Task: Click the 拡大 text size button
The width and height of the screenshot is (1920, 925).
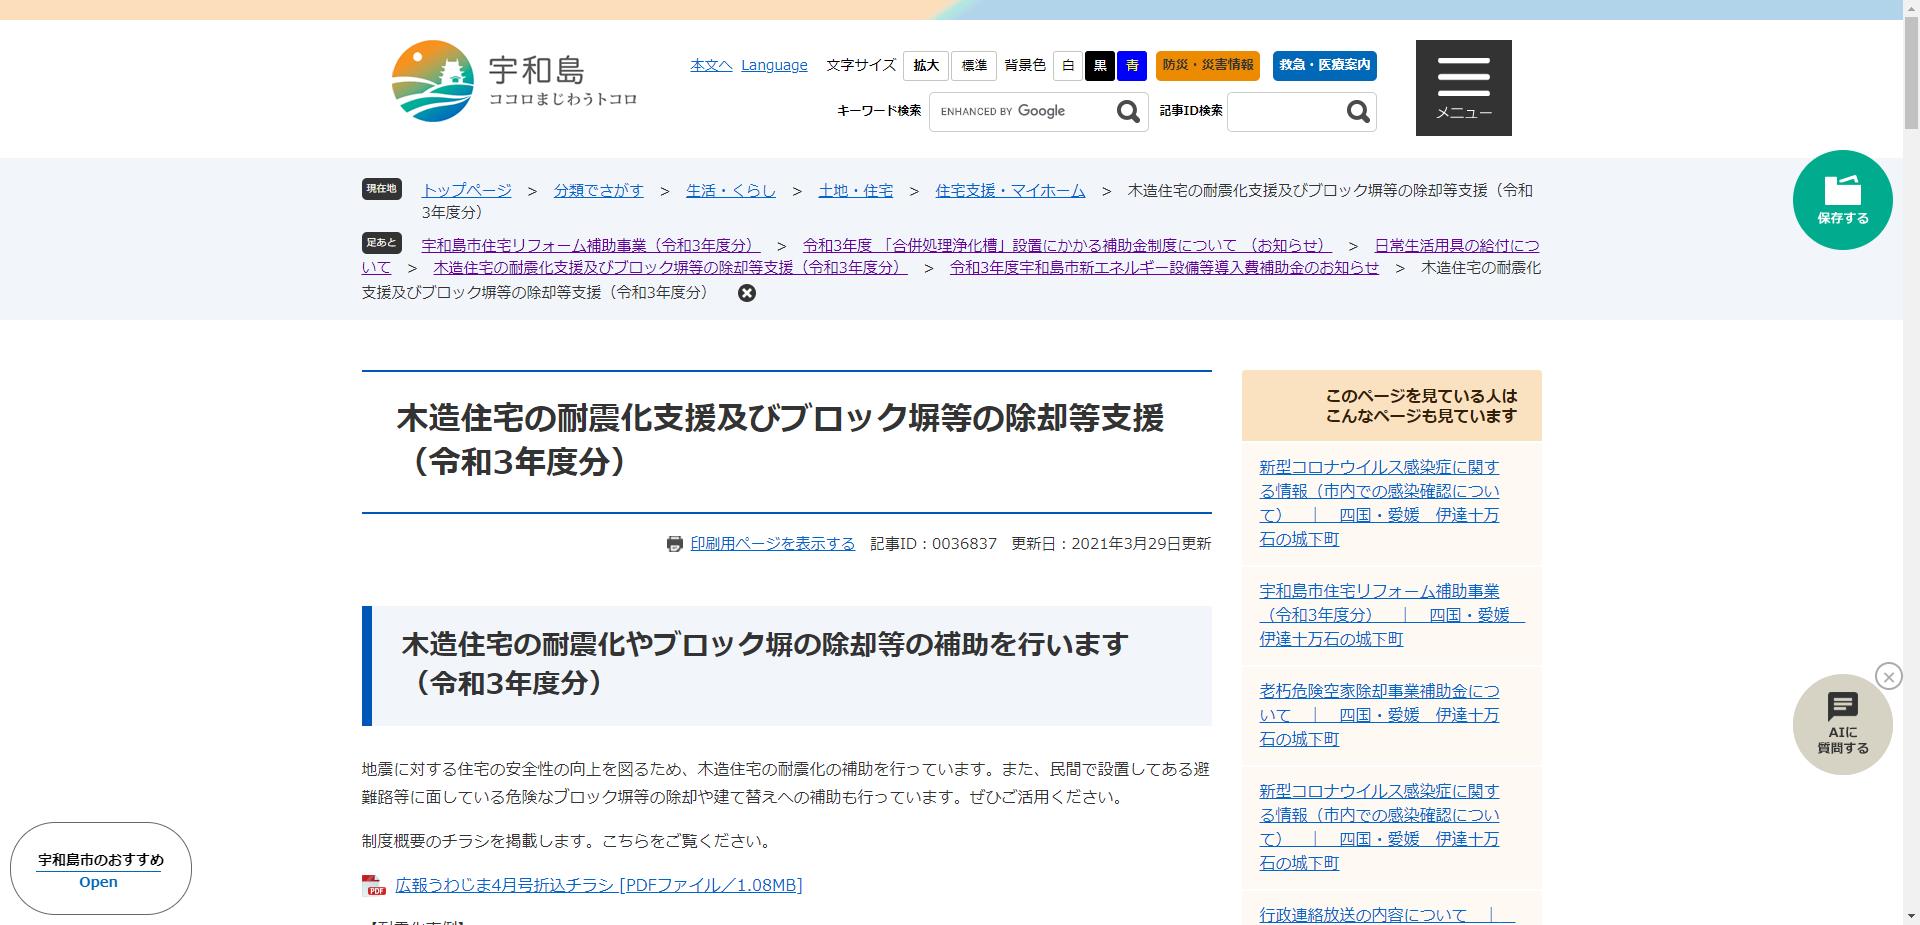Action: [x=925, y=66]
